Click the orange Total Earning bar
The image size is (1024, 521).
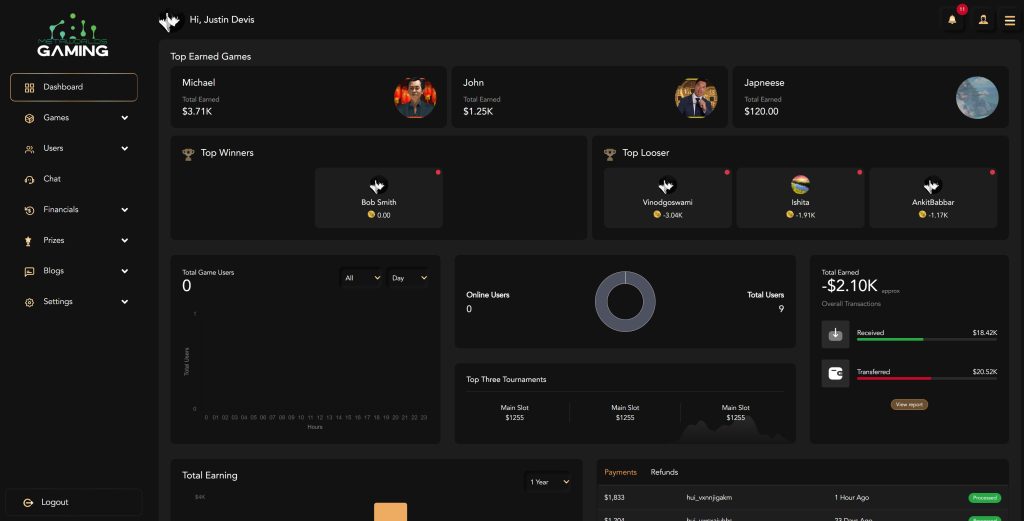(391, 512)
